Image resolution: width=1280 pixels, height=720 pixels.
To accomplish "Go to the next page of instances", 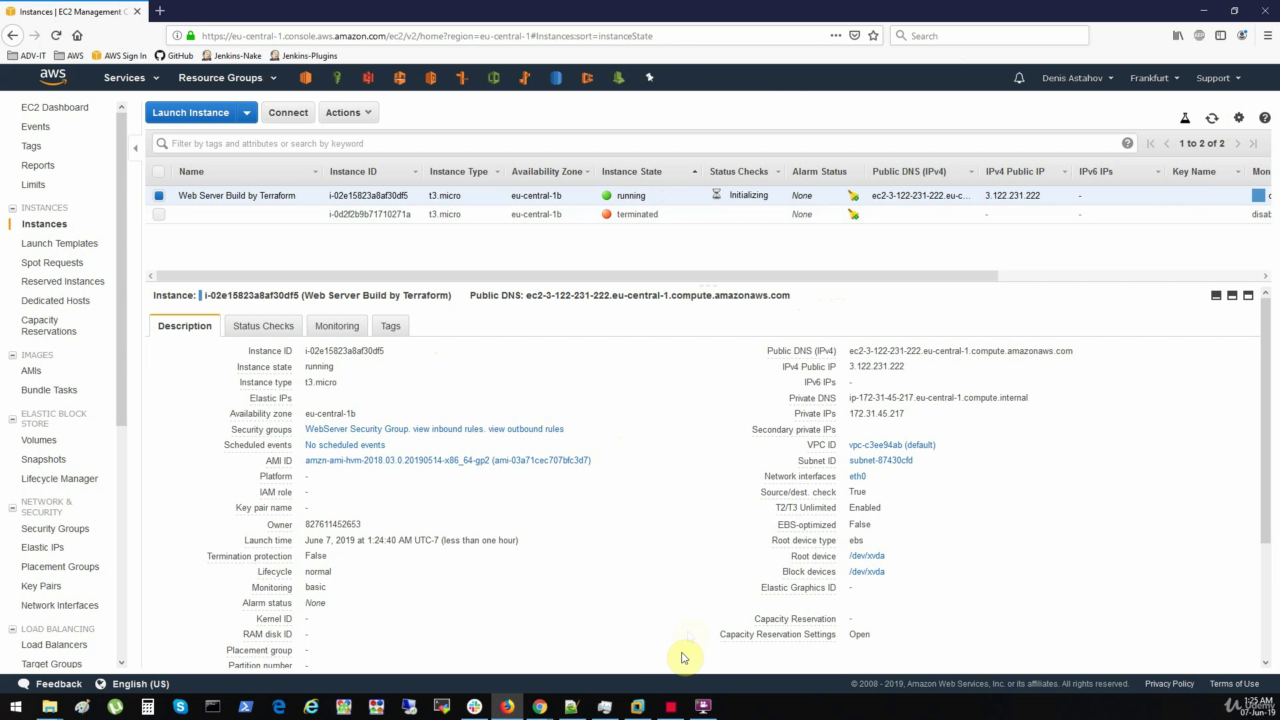I will pyautogui.click(x=1237, y=144).
